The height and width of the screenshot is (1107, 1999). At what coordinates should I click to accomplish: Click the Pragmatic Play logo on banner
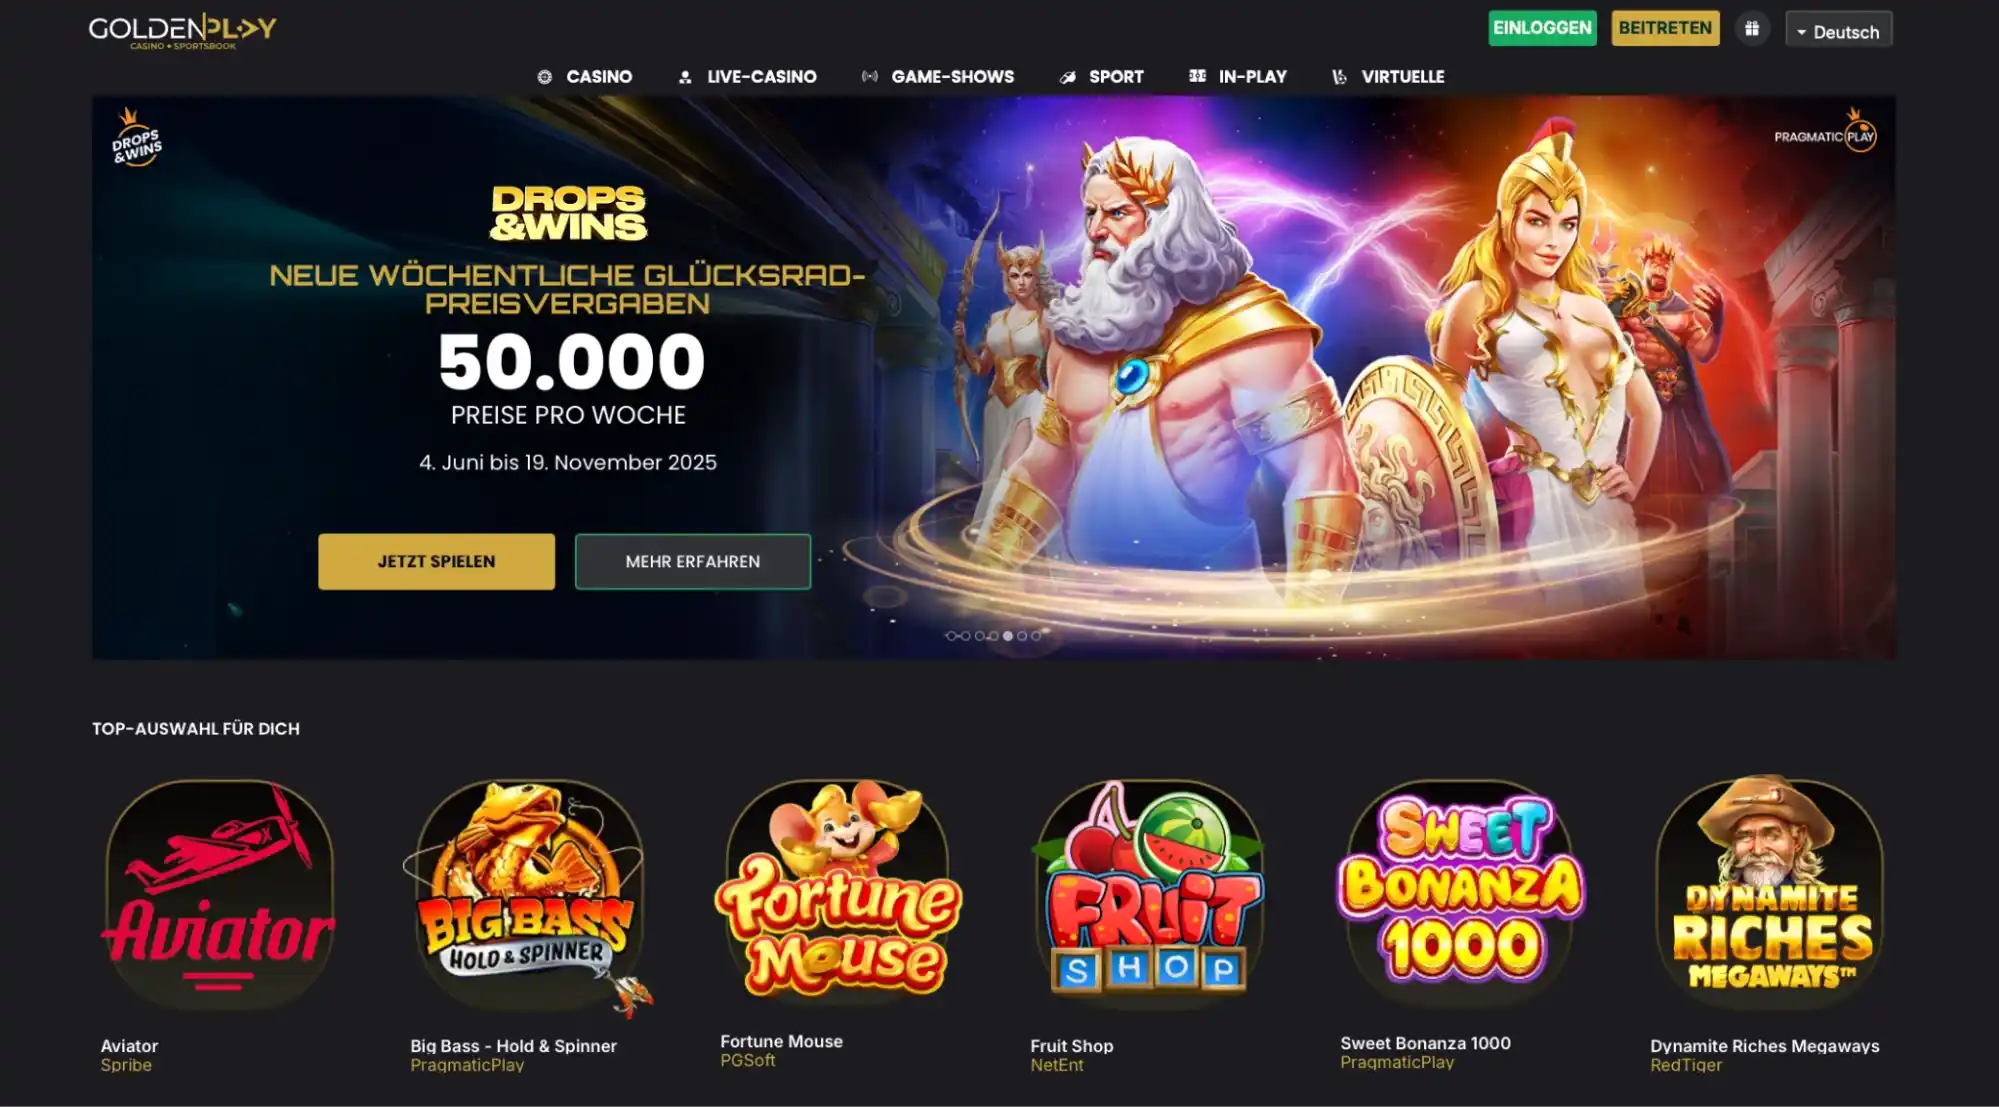point(1825,132)
